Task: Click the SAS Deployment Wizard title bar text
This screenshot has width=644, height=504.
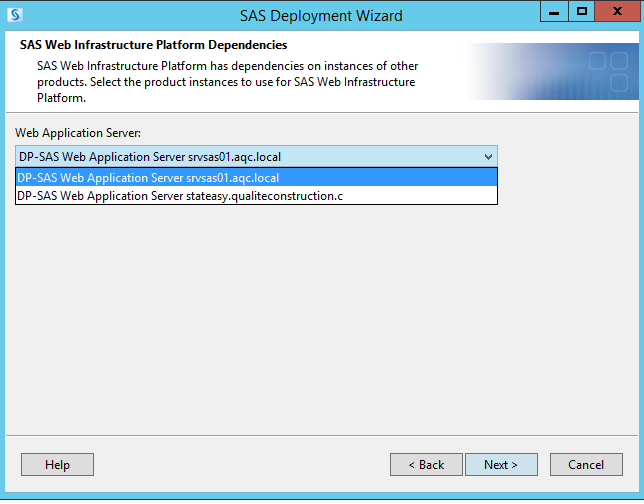Action: [x=321, y=15]
